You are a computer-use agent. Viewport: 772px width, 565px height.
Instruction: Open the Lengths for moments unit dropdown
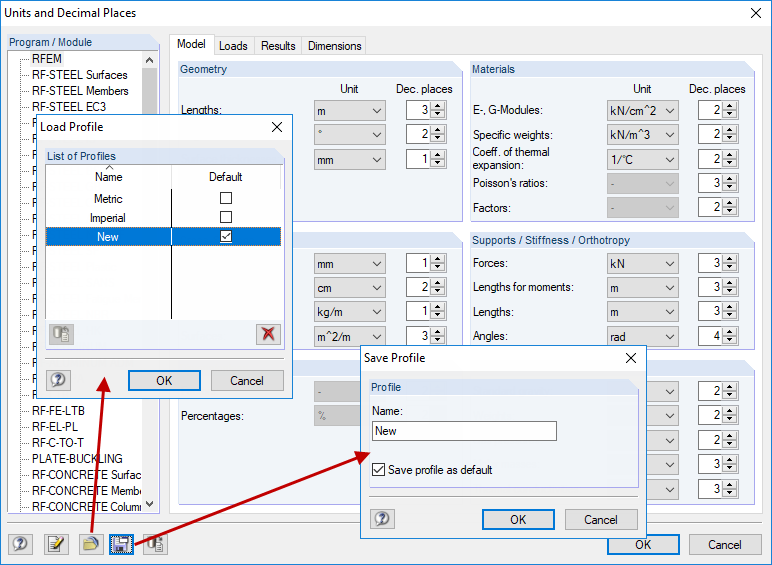pyautogui.click(x=643, y=287)
